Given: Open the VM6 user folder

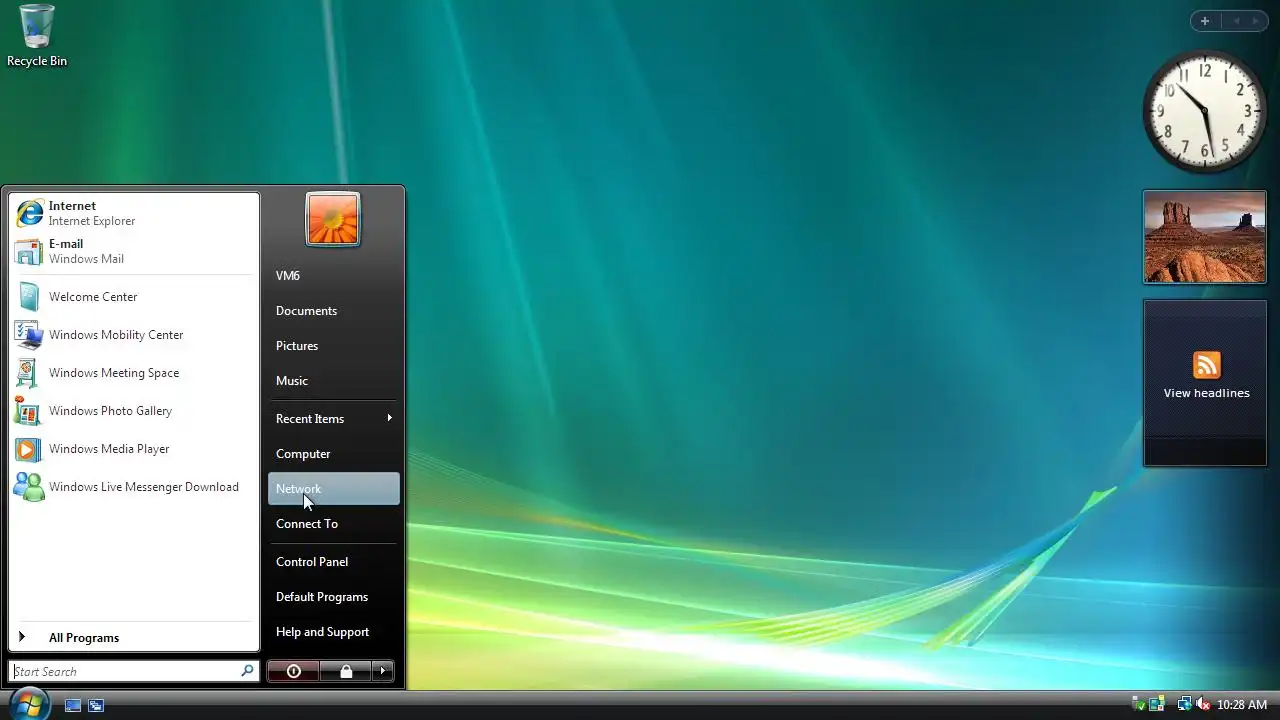Looking at the screenshot, I should (334, 275).
